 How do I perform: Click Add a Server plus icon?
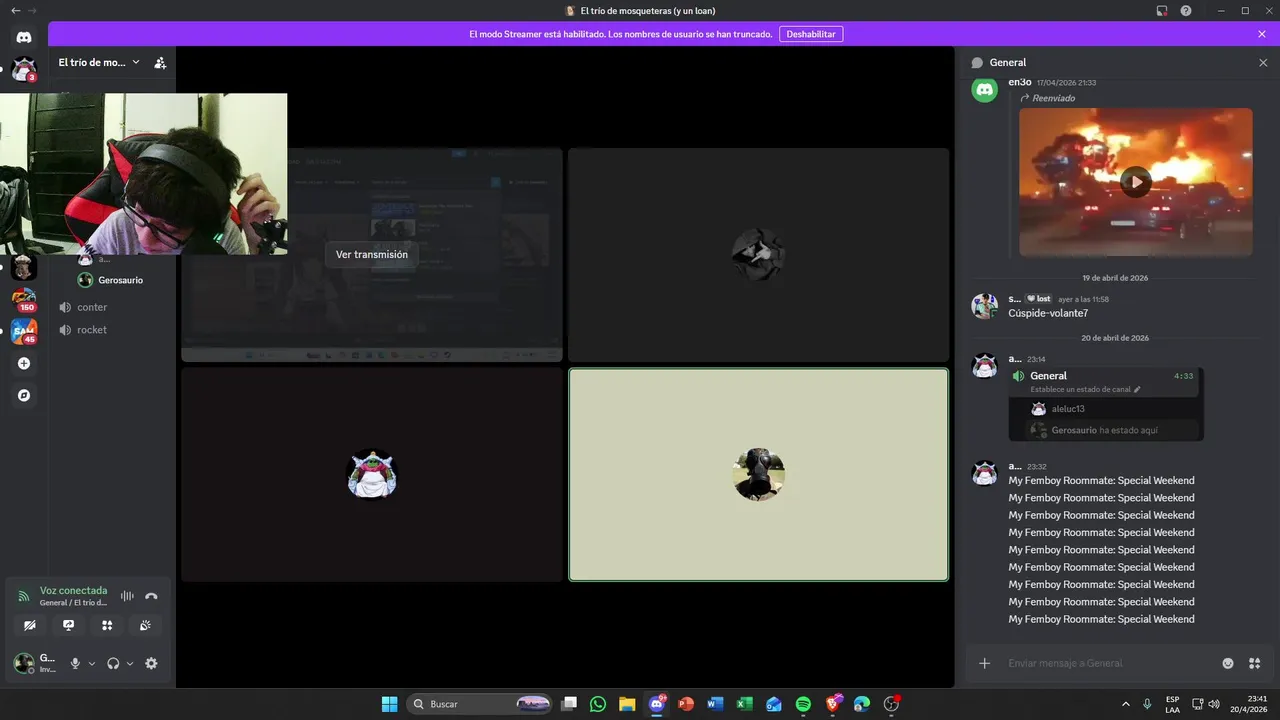[24, 363]
